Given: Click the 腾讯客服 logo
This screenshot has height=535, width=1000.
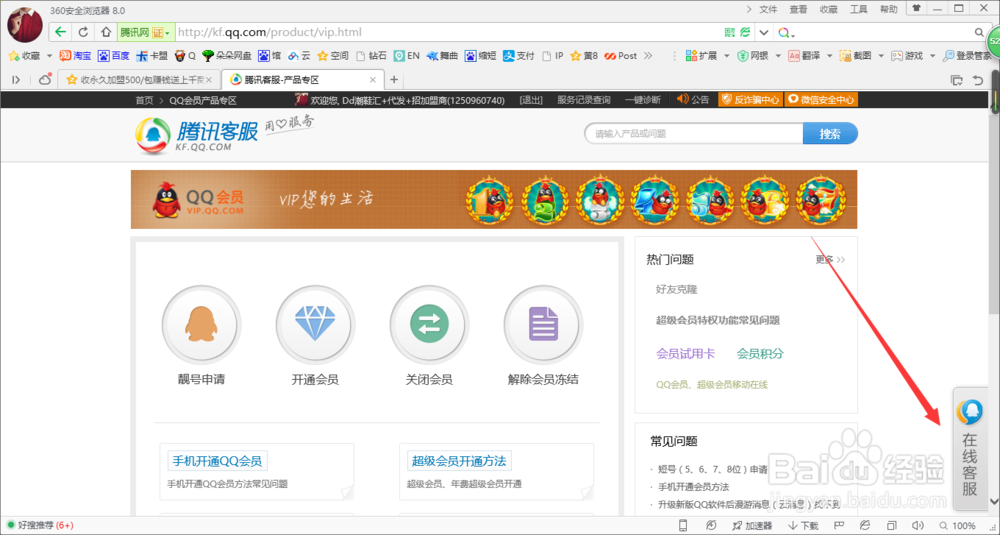Looking at the screenshot, I should (x=198, y=136).
